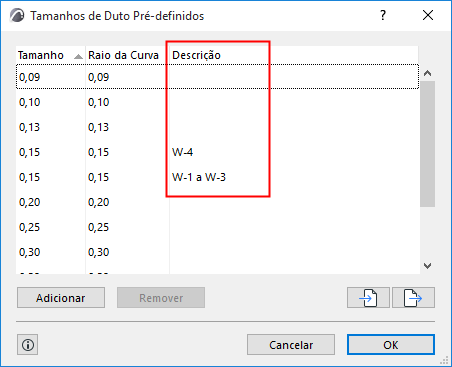Click Raio da Curva 0,15 in W-1 a W-3 row
The height and width of the screenshot is (367, 452).
[x=98, y=177]
